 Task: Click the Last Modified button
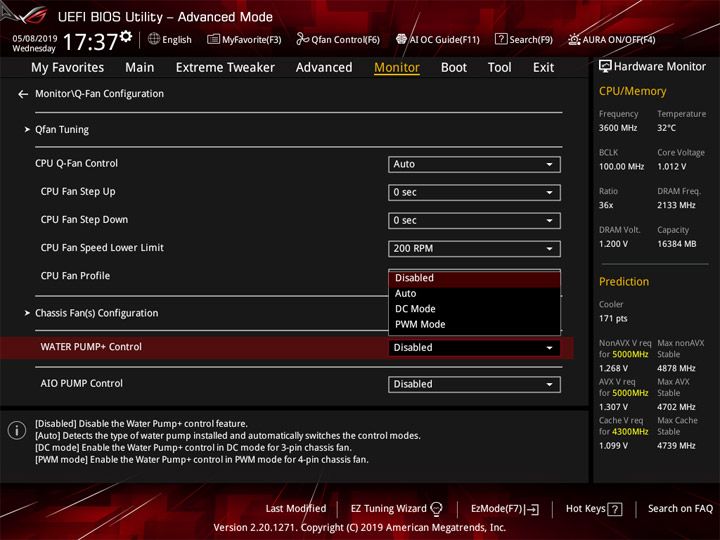296,509
